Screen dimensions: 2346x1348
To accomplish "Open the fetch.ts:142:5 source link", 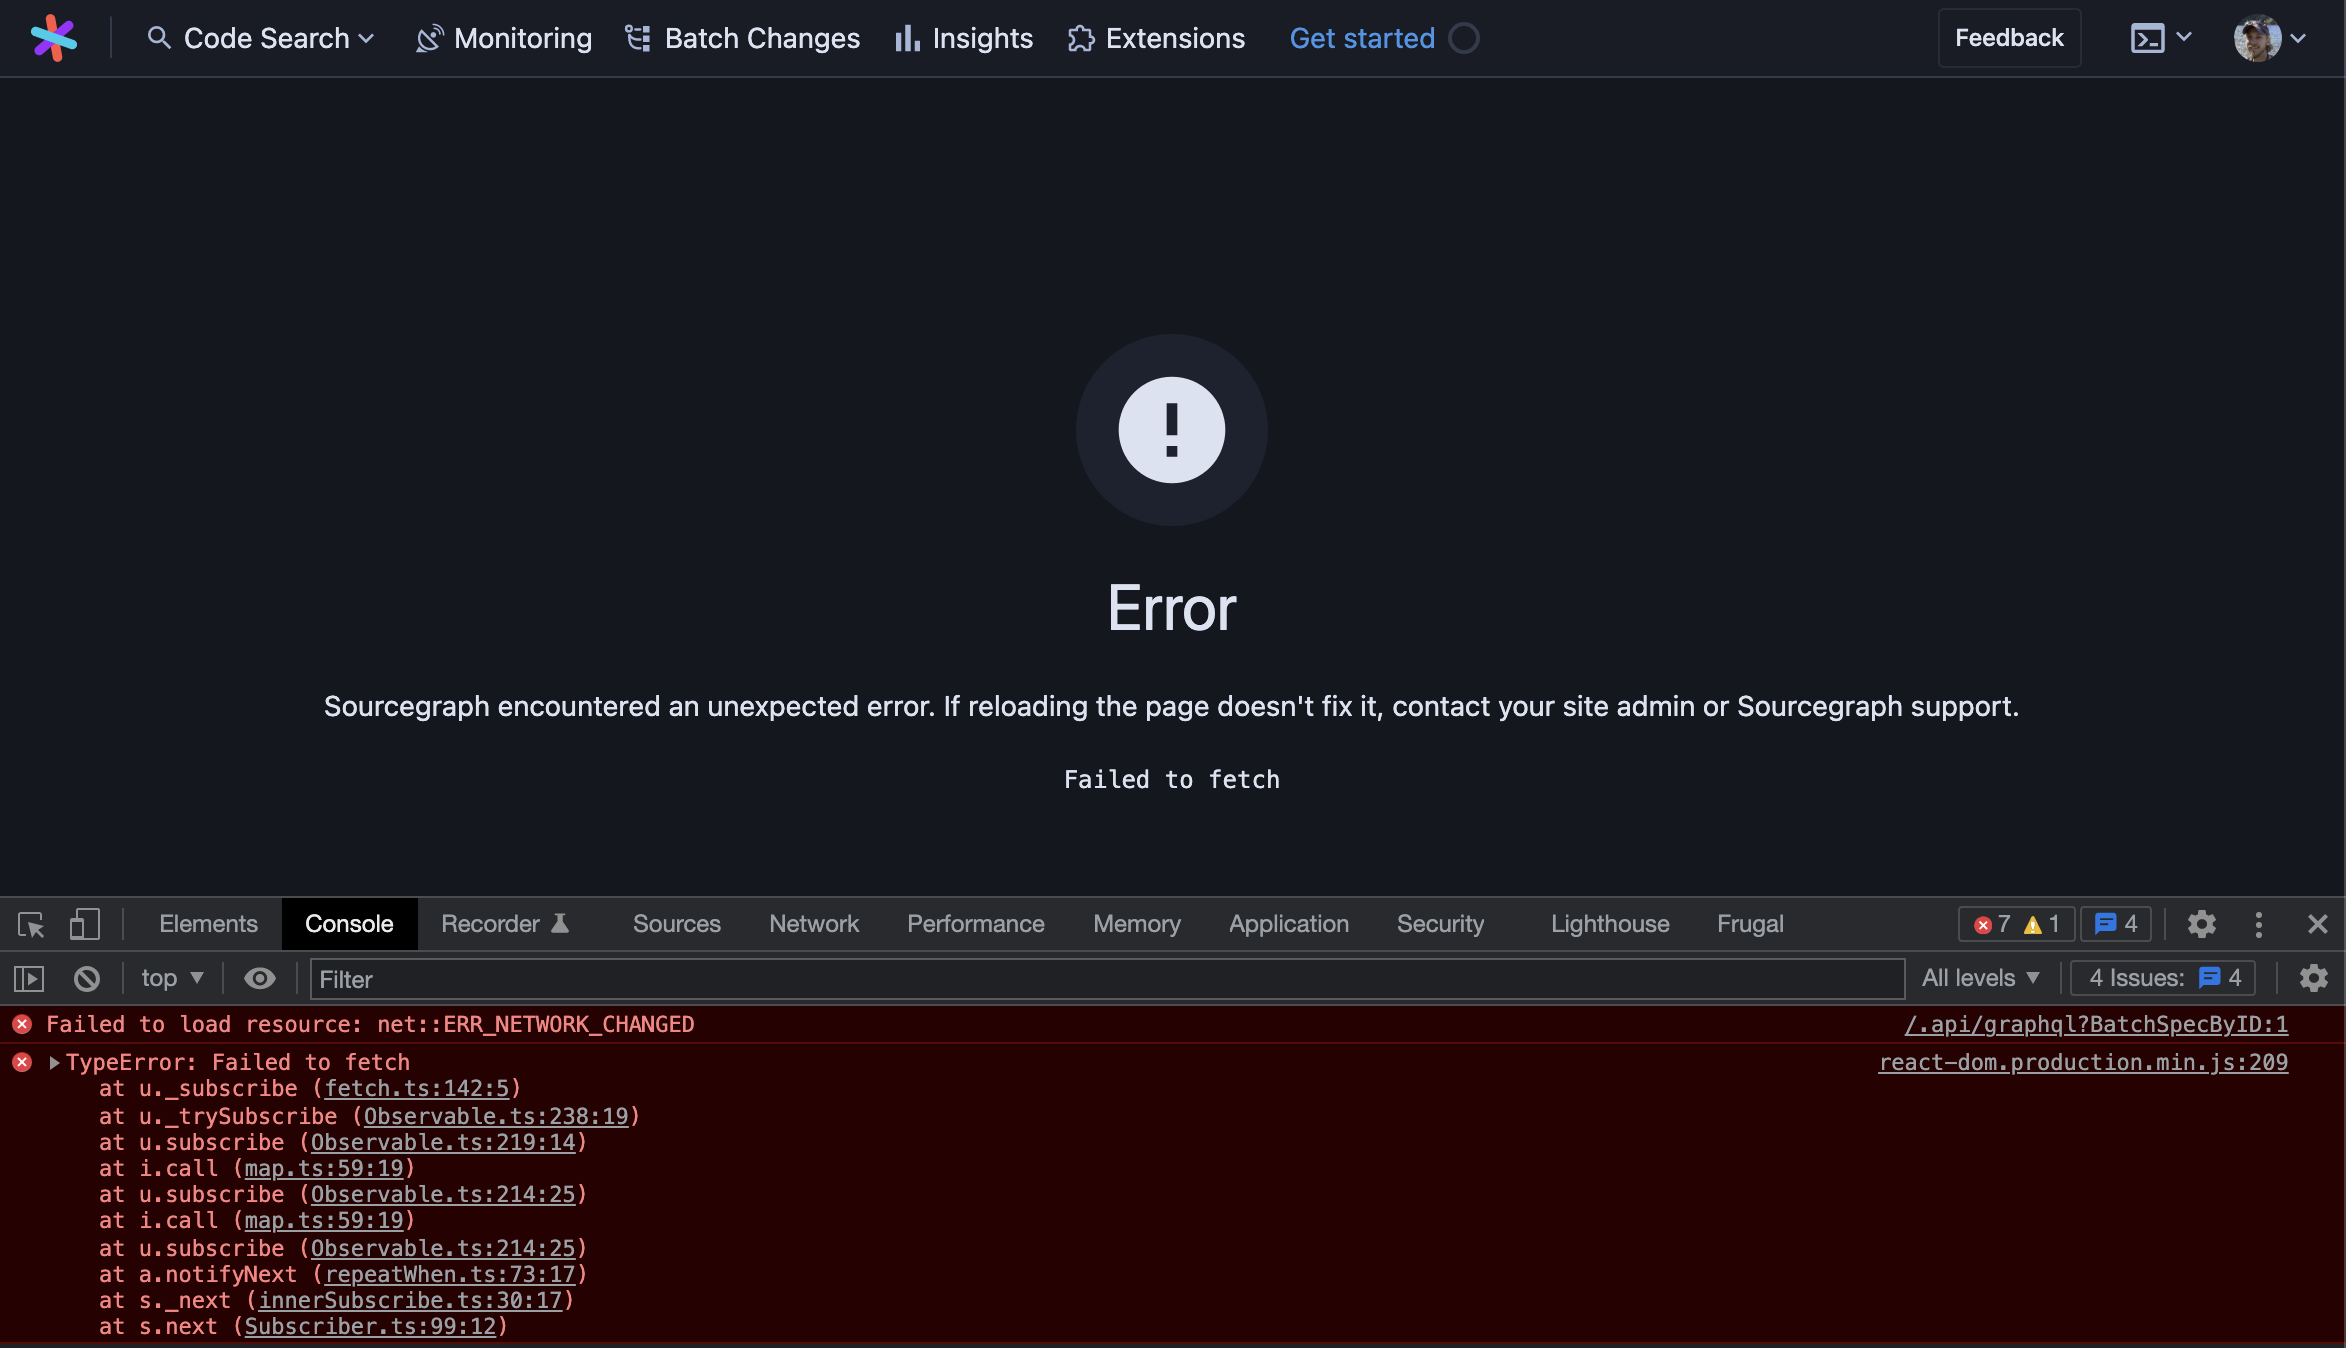I will pos(417,1088).
